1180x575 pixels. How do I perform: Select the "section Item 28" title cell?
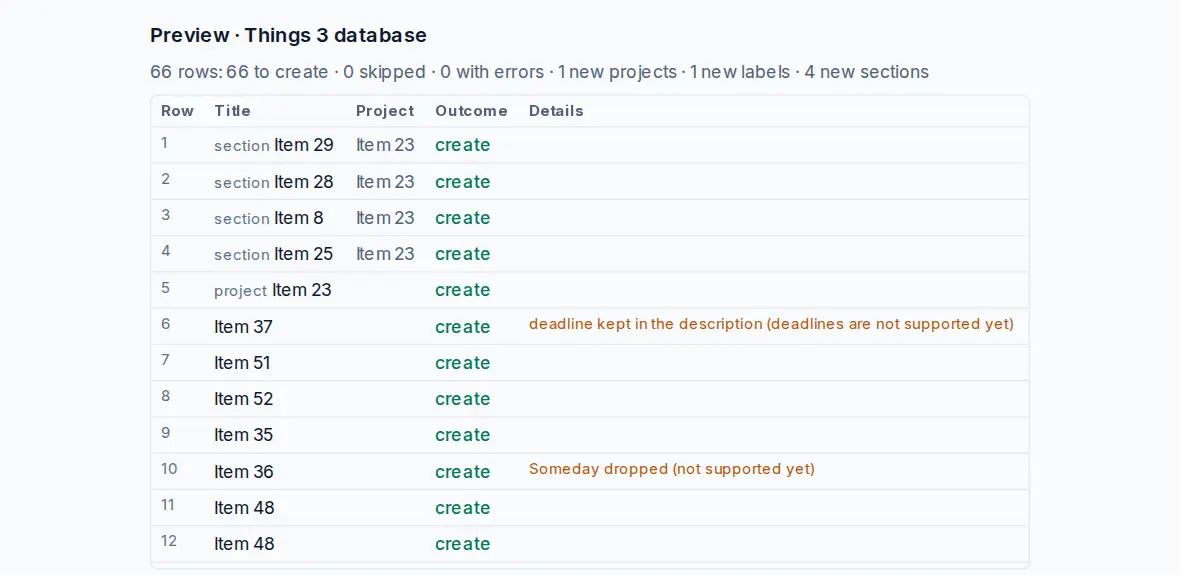click(274, 181)
